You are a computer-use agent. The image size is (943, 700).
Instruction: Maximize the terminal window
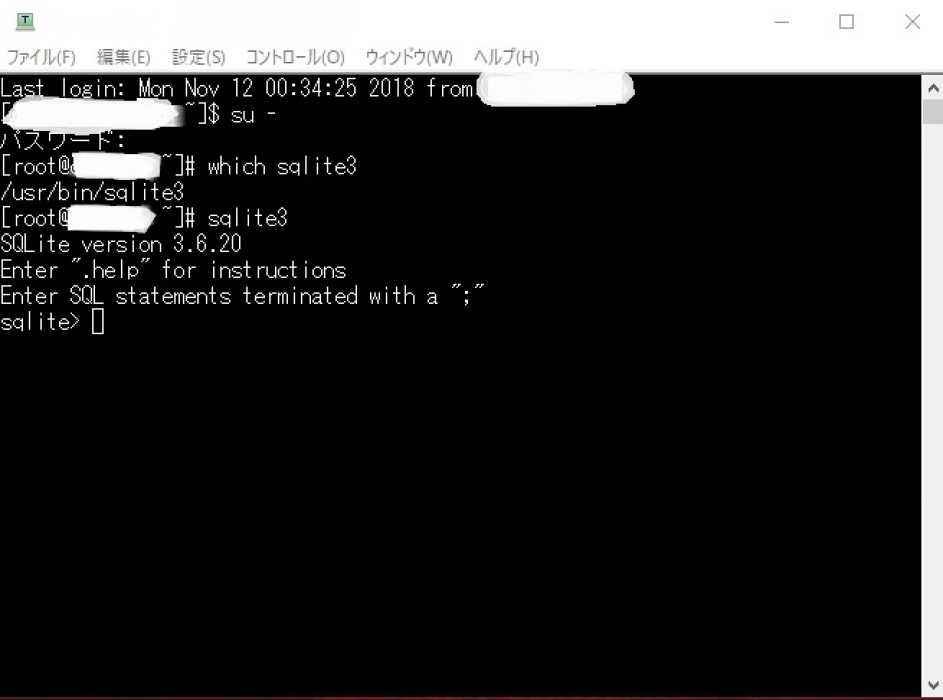point(846,22)
